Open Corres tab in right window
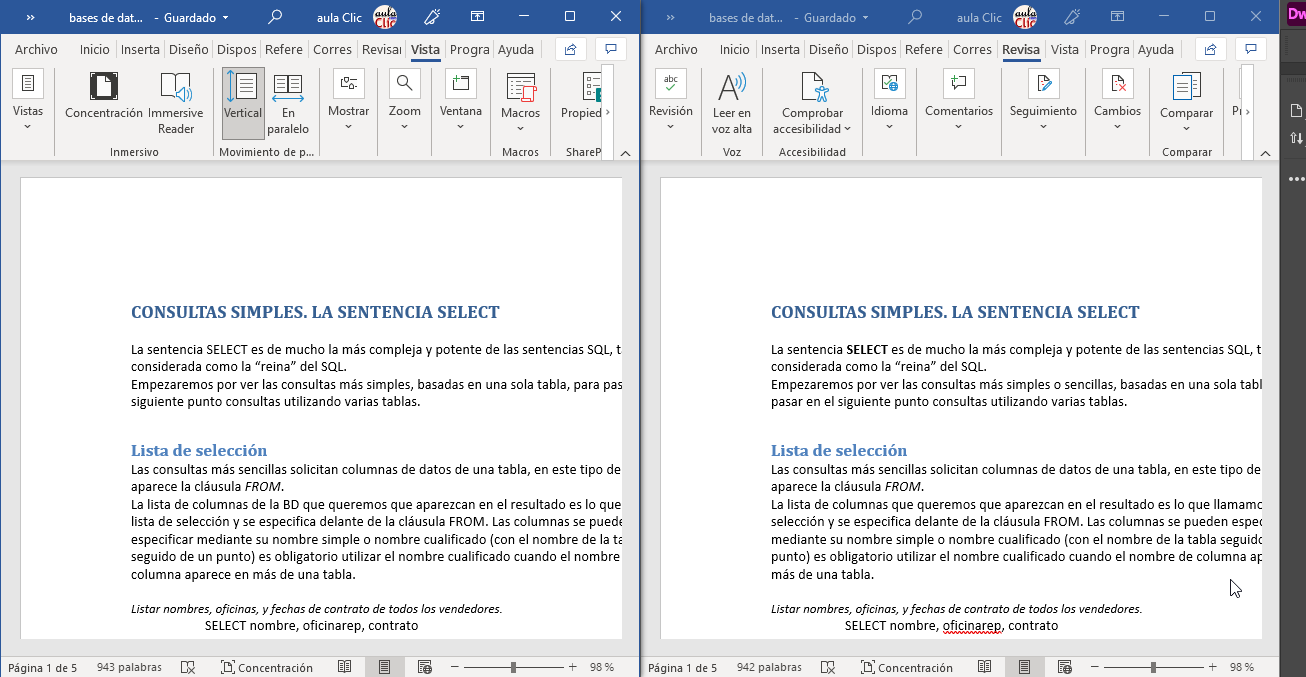 972,49
